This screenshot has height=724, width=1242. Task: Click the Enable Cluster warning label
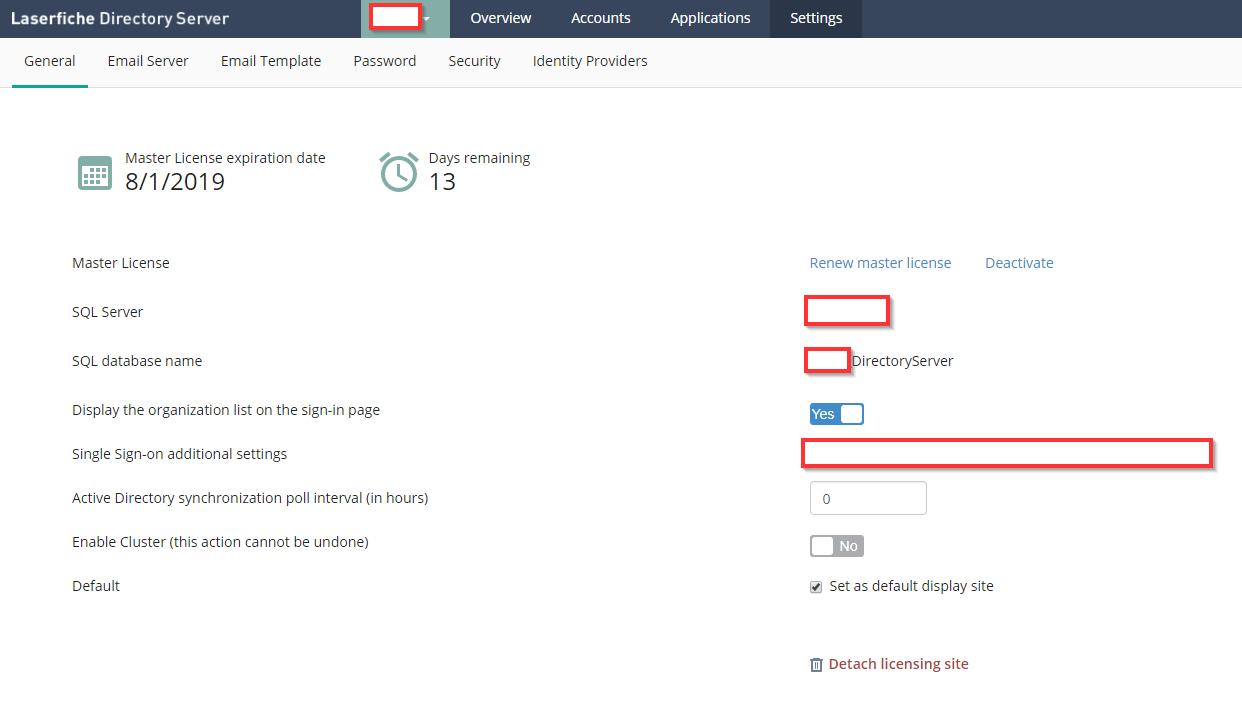tap(221, 542)
